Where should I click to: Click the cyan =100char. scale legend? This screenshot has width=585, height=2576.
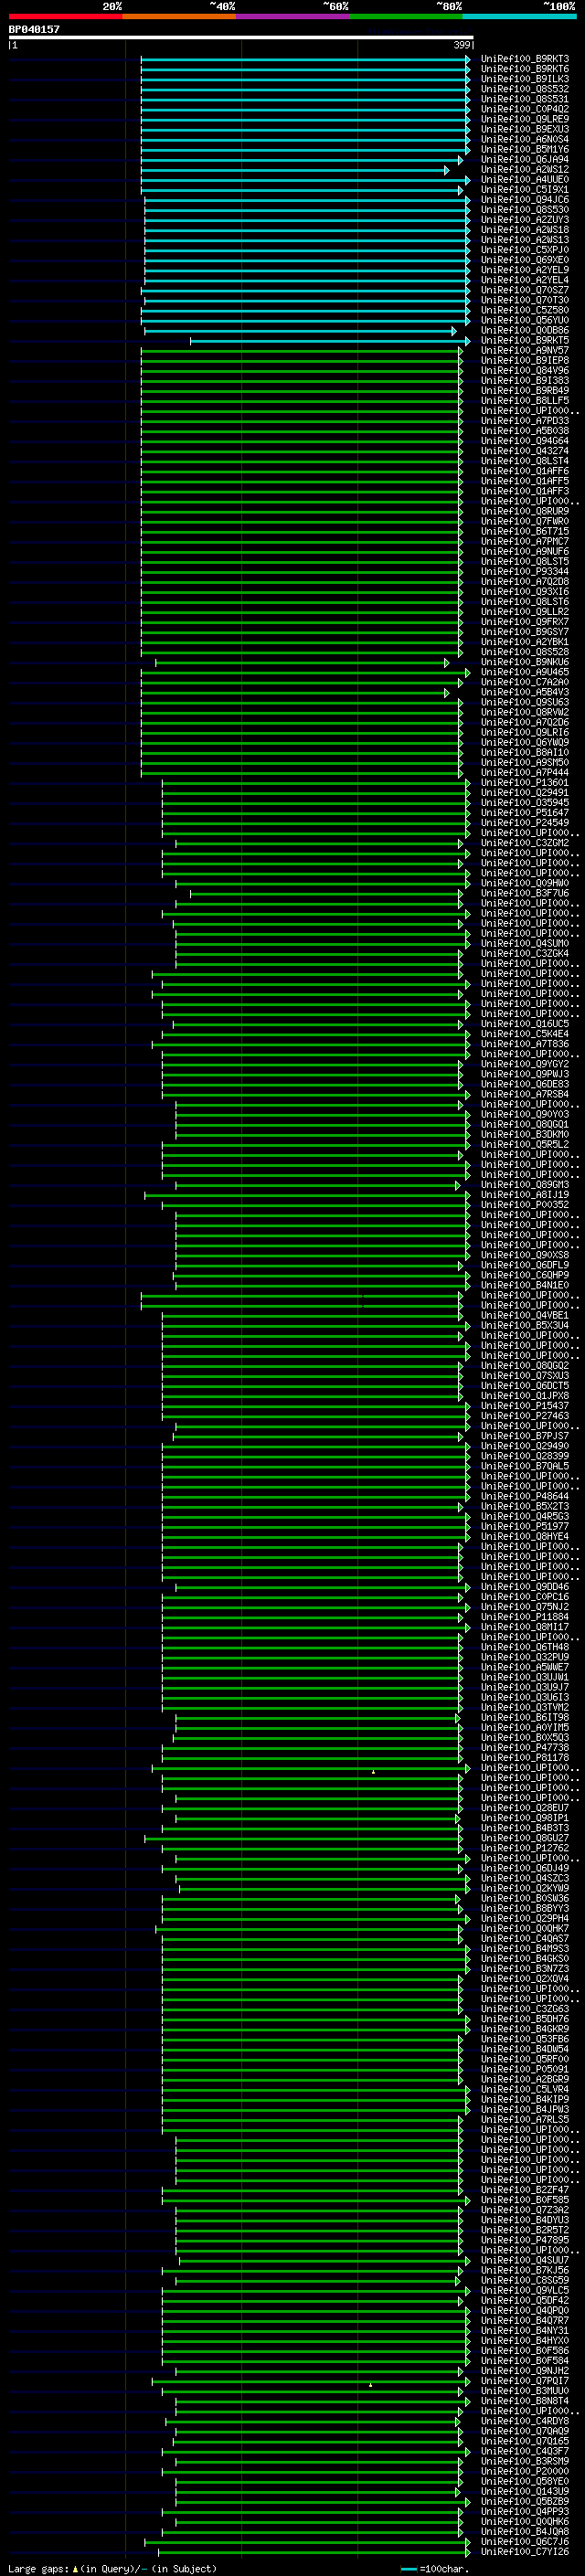434,2569
